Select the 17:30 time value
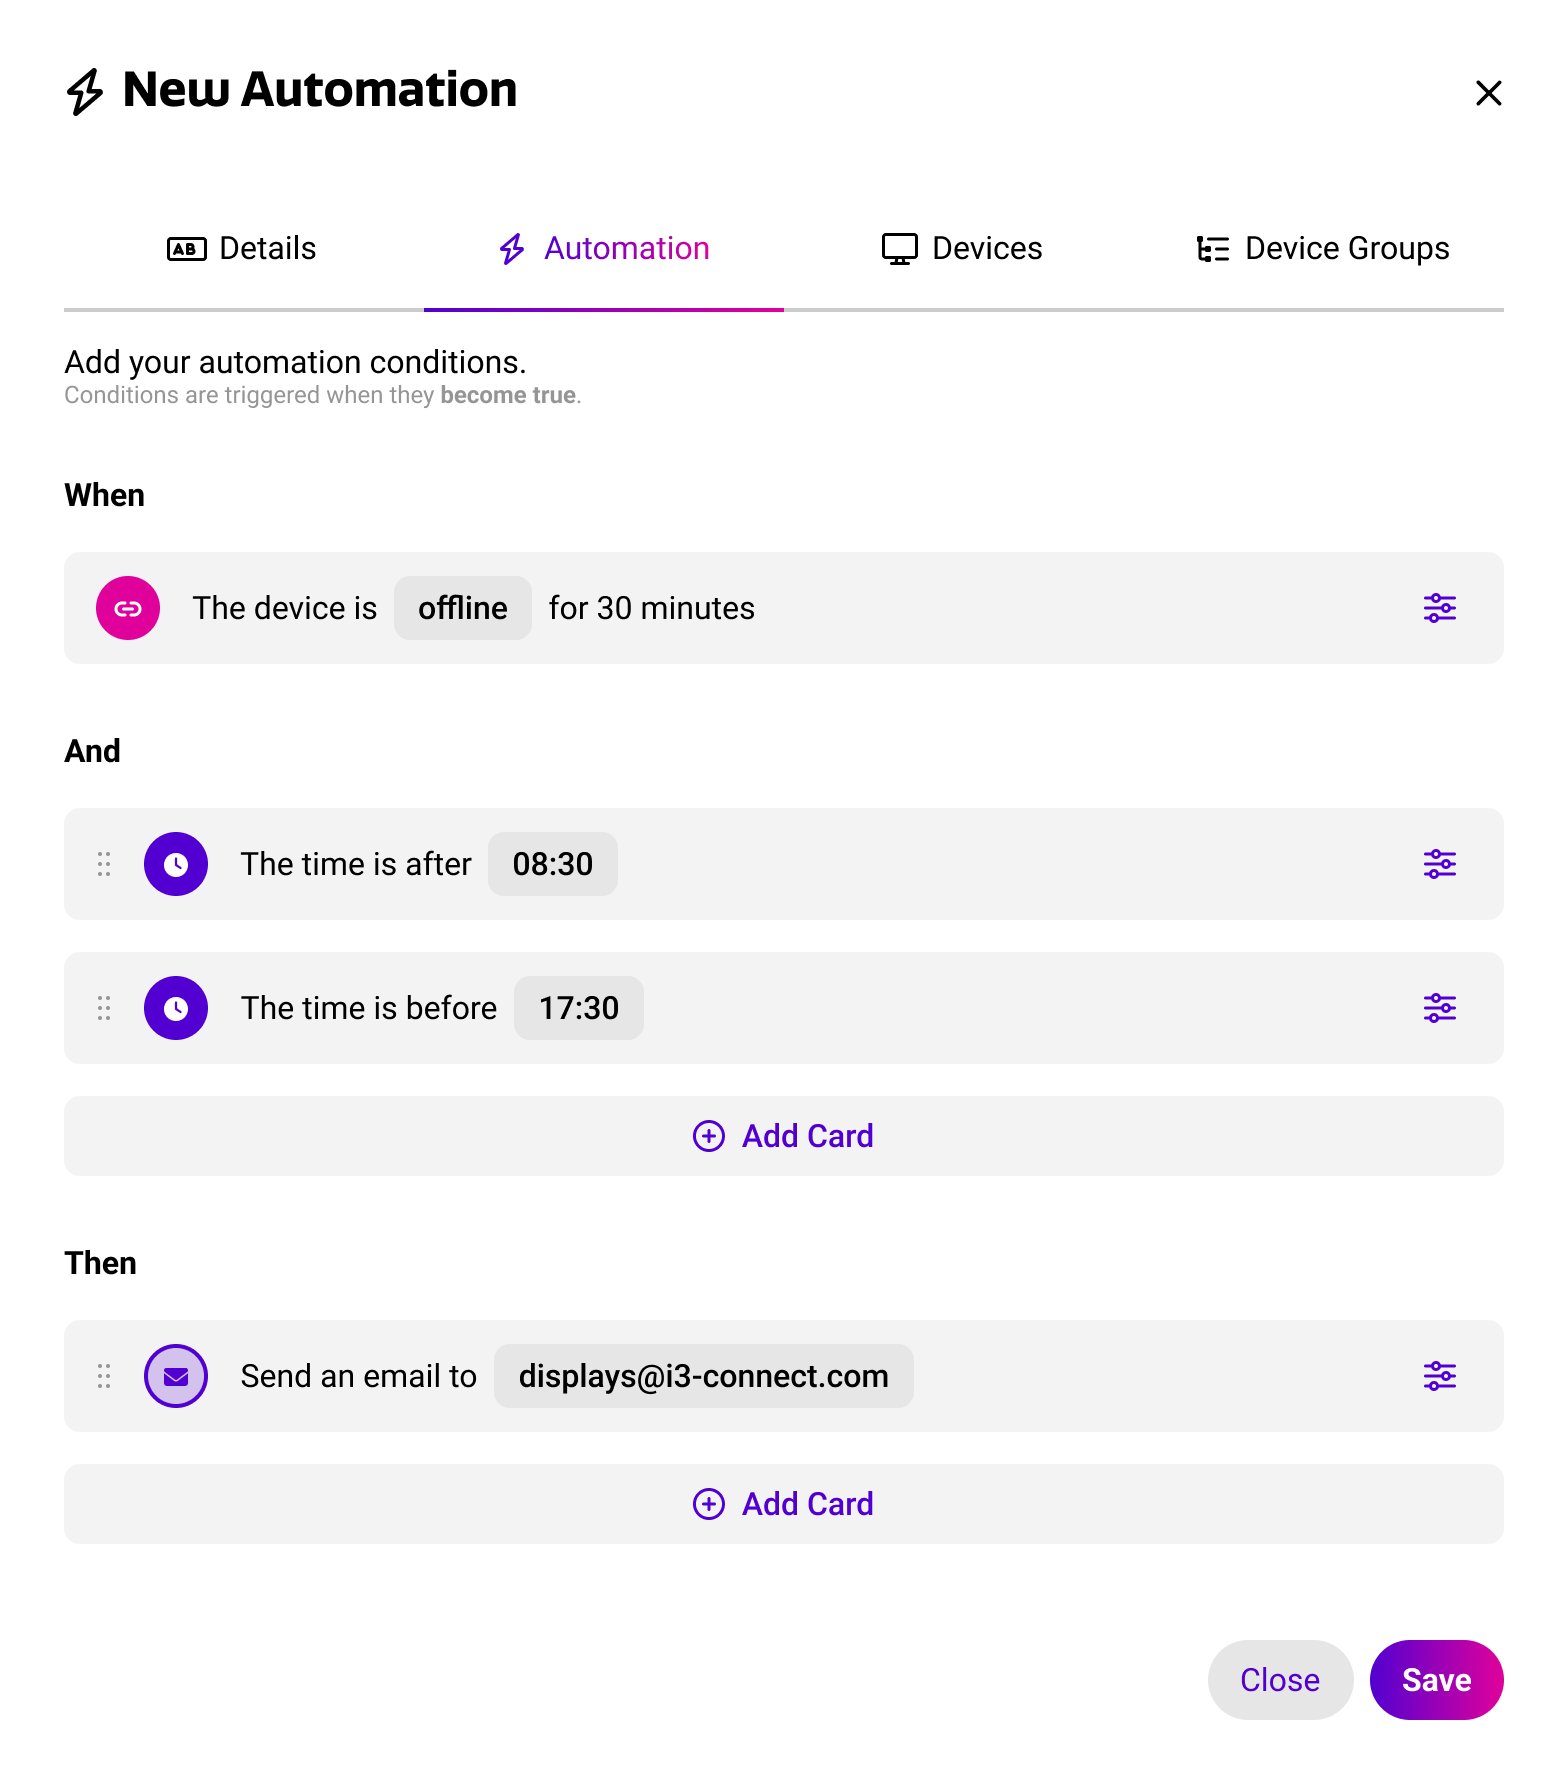 [579, 1008]
